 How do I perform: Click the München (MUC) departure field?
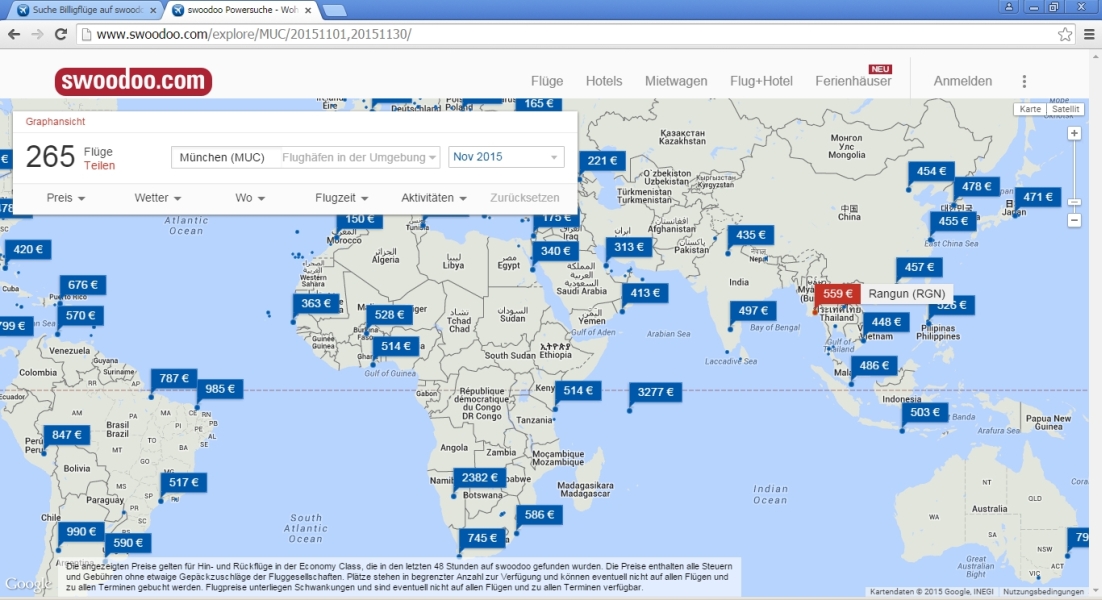223,157
